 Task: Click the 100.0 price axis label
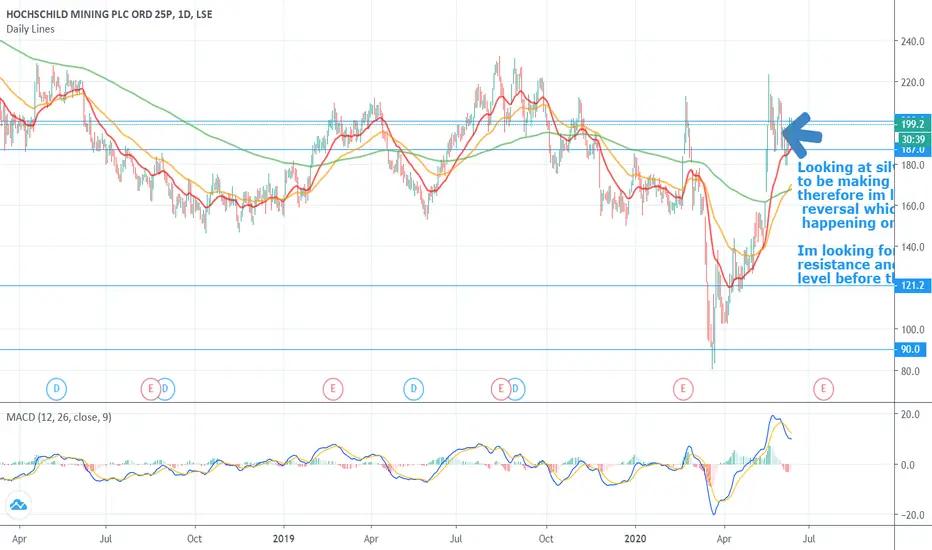click(x=912, y=329)
